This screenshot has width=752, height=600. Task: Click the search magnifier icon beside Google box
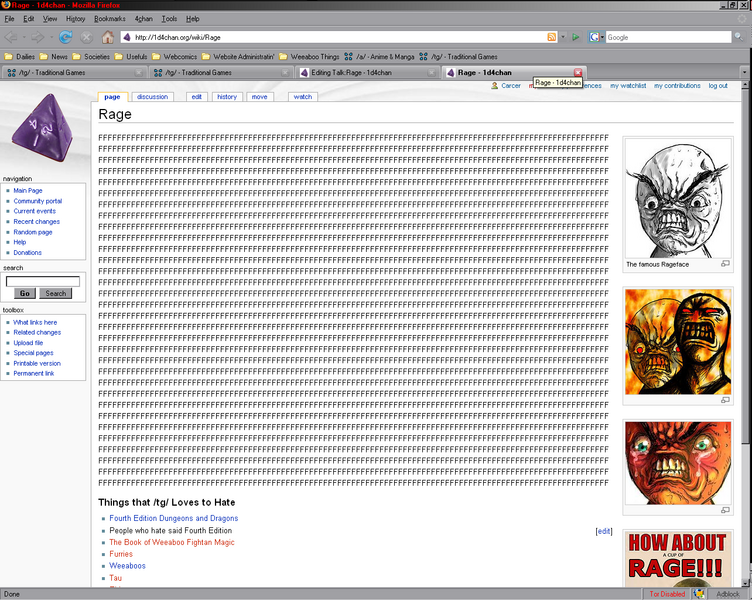(739, 37)
